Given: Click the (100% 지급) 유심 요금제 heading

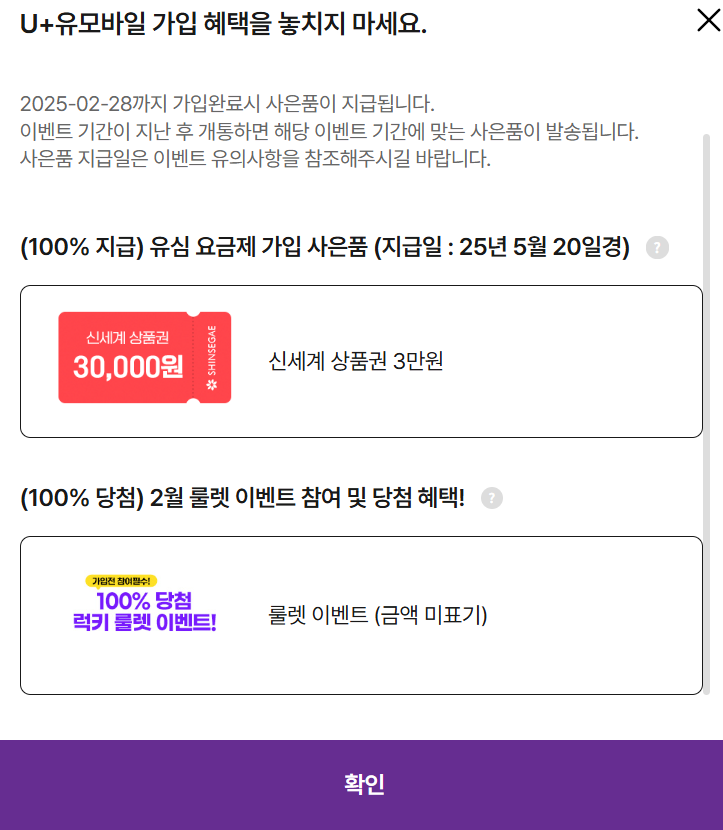Looking at the screenshot, I should click(325, 247).
